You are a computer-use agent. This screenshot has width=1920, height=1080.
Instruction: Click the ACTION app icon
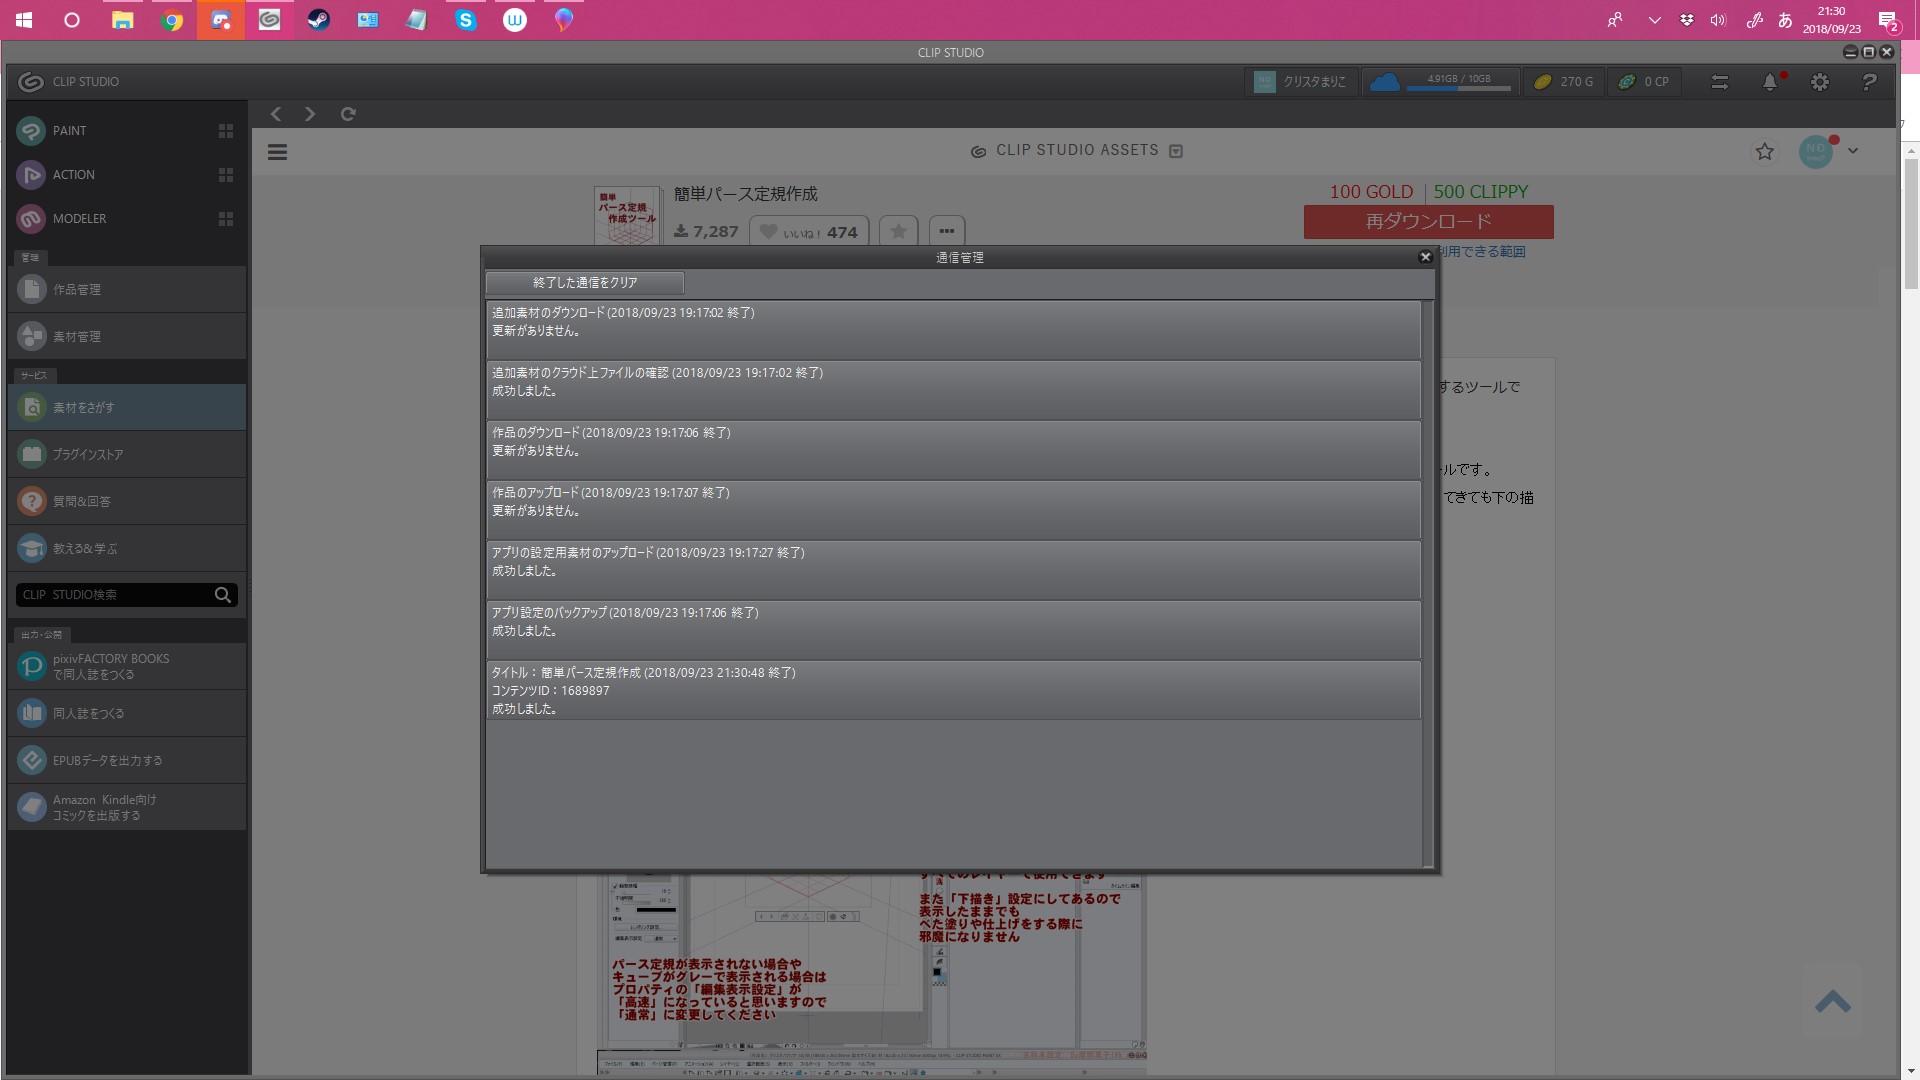pyautogui.click(x=32, y=175)
